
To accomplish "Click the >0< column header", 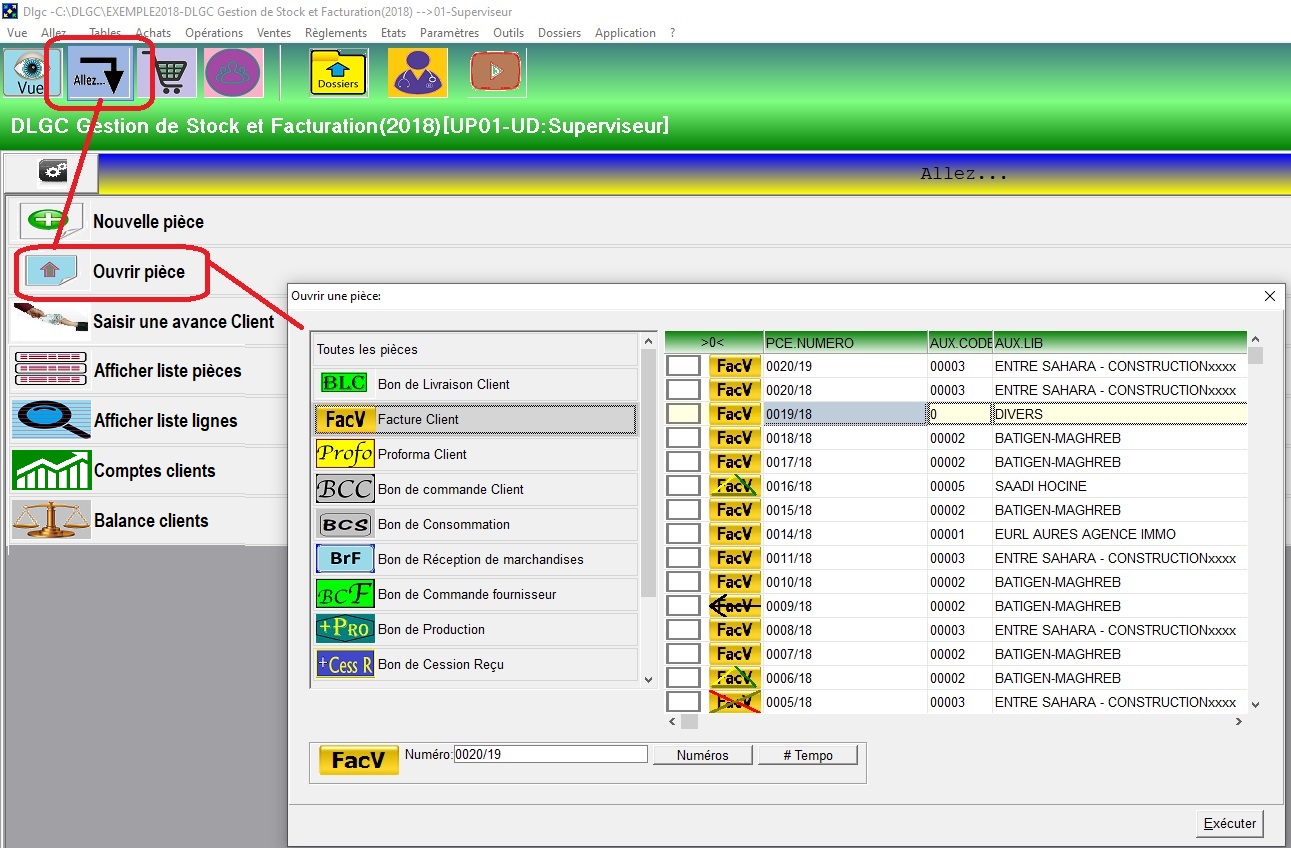I will (714, 343).
